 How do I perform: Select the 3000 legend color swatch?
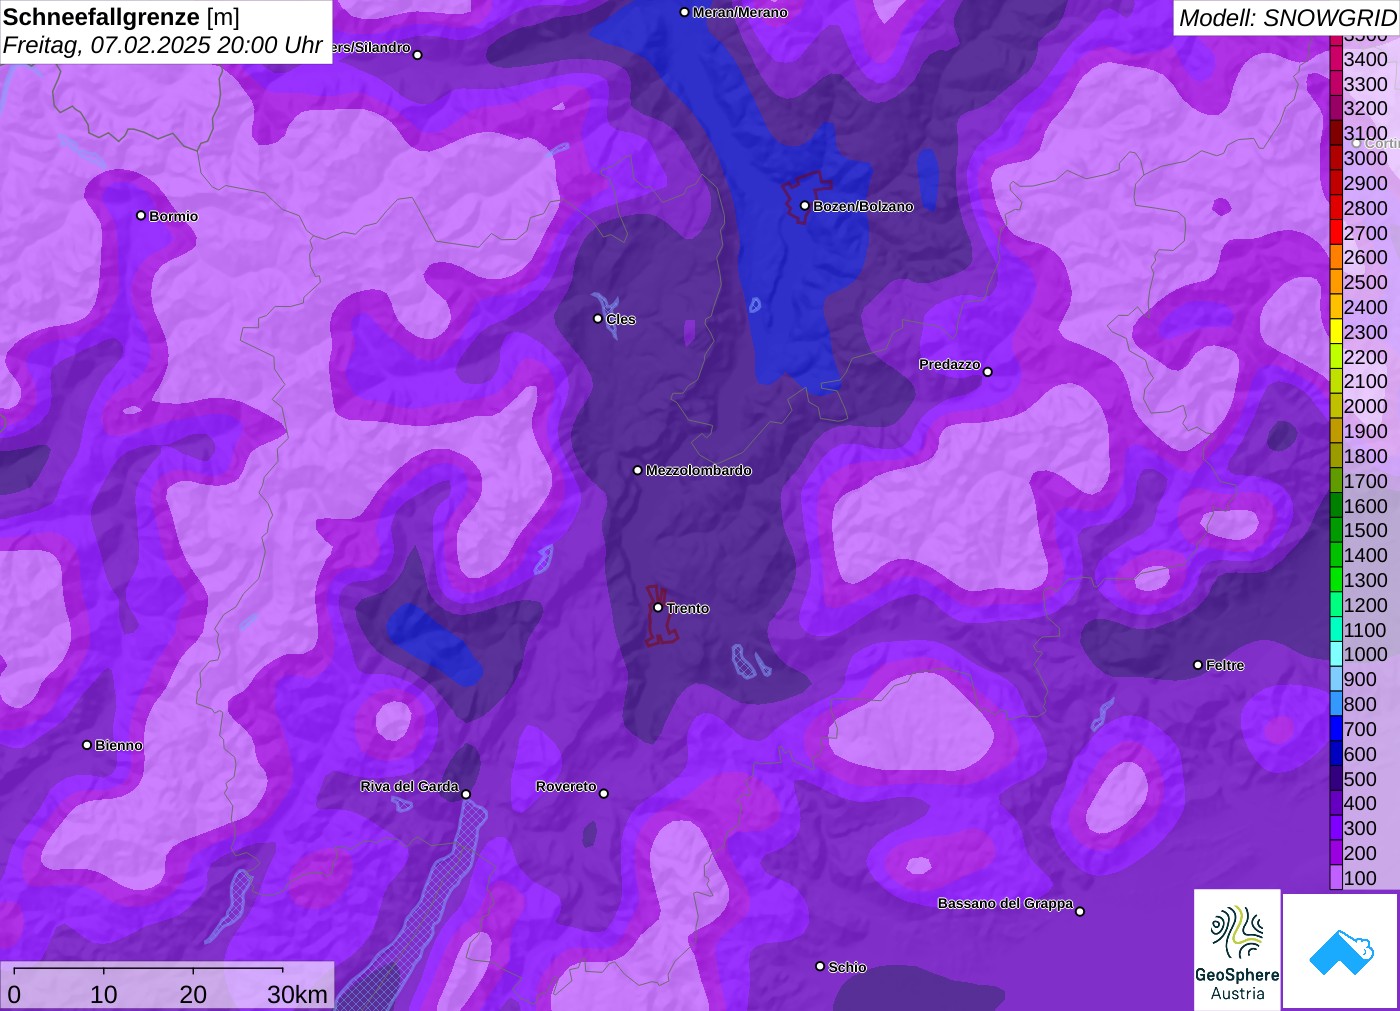(x=1335, y=158)
